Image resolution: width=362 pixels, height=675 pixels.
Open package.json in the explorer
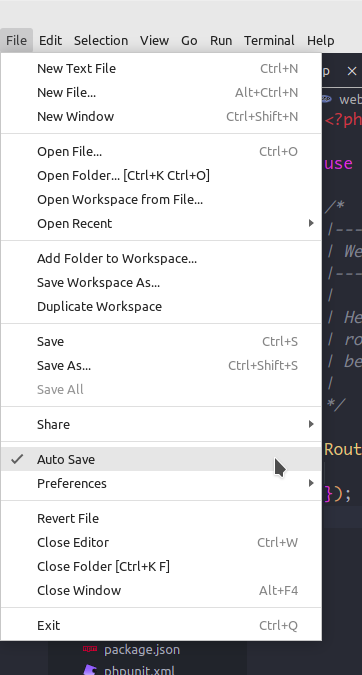(142, 649)
